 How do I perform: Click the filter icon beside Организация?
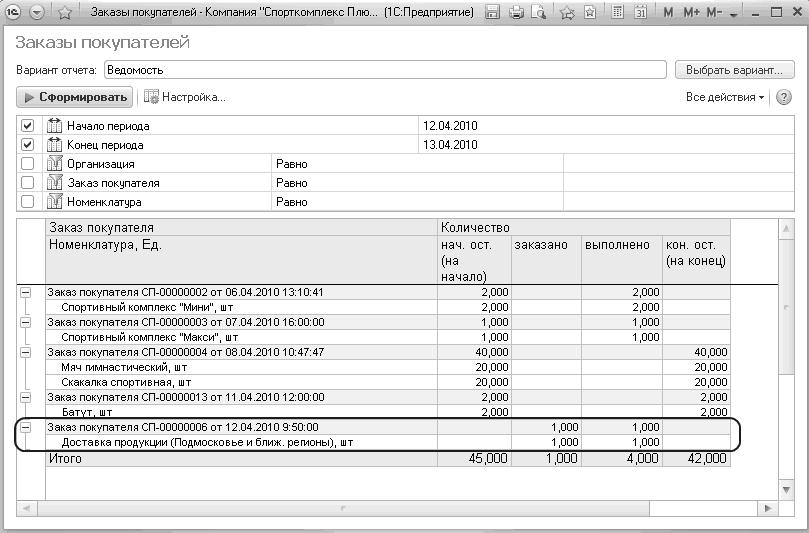coord(54,164)
